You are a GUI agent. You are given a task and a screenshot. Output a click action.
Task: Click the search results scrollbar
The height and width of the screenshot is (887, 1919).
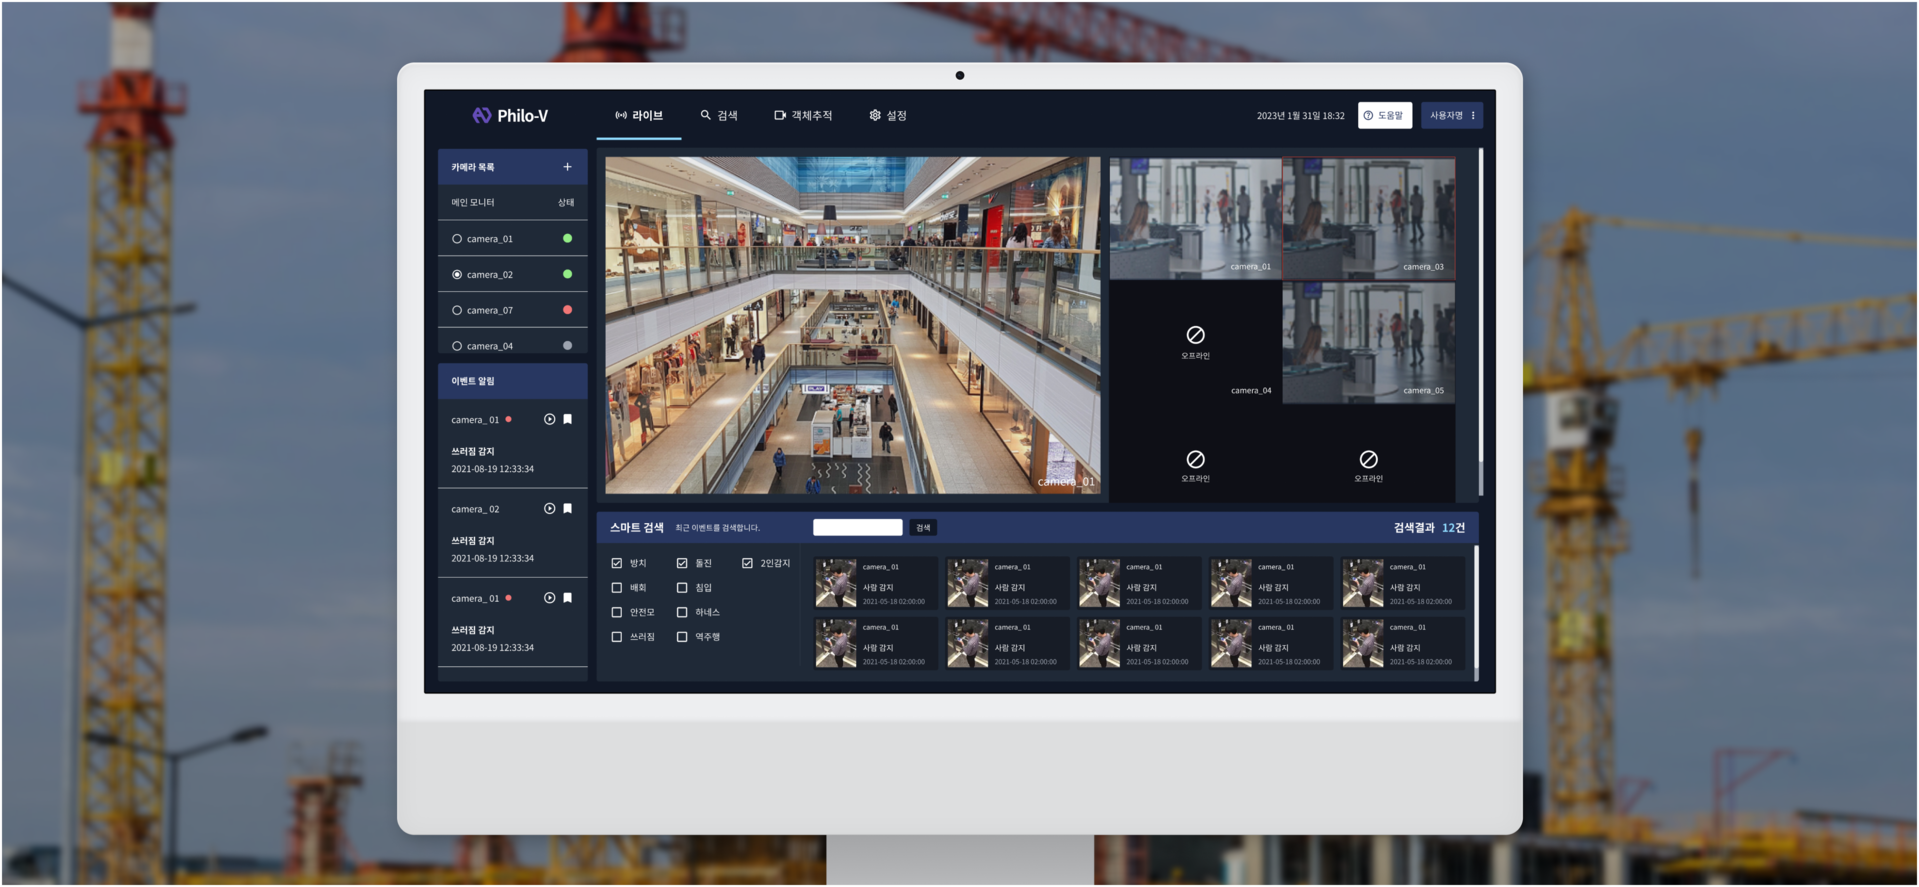click(1476, 612)
